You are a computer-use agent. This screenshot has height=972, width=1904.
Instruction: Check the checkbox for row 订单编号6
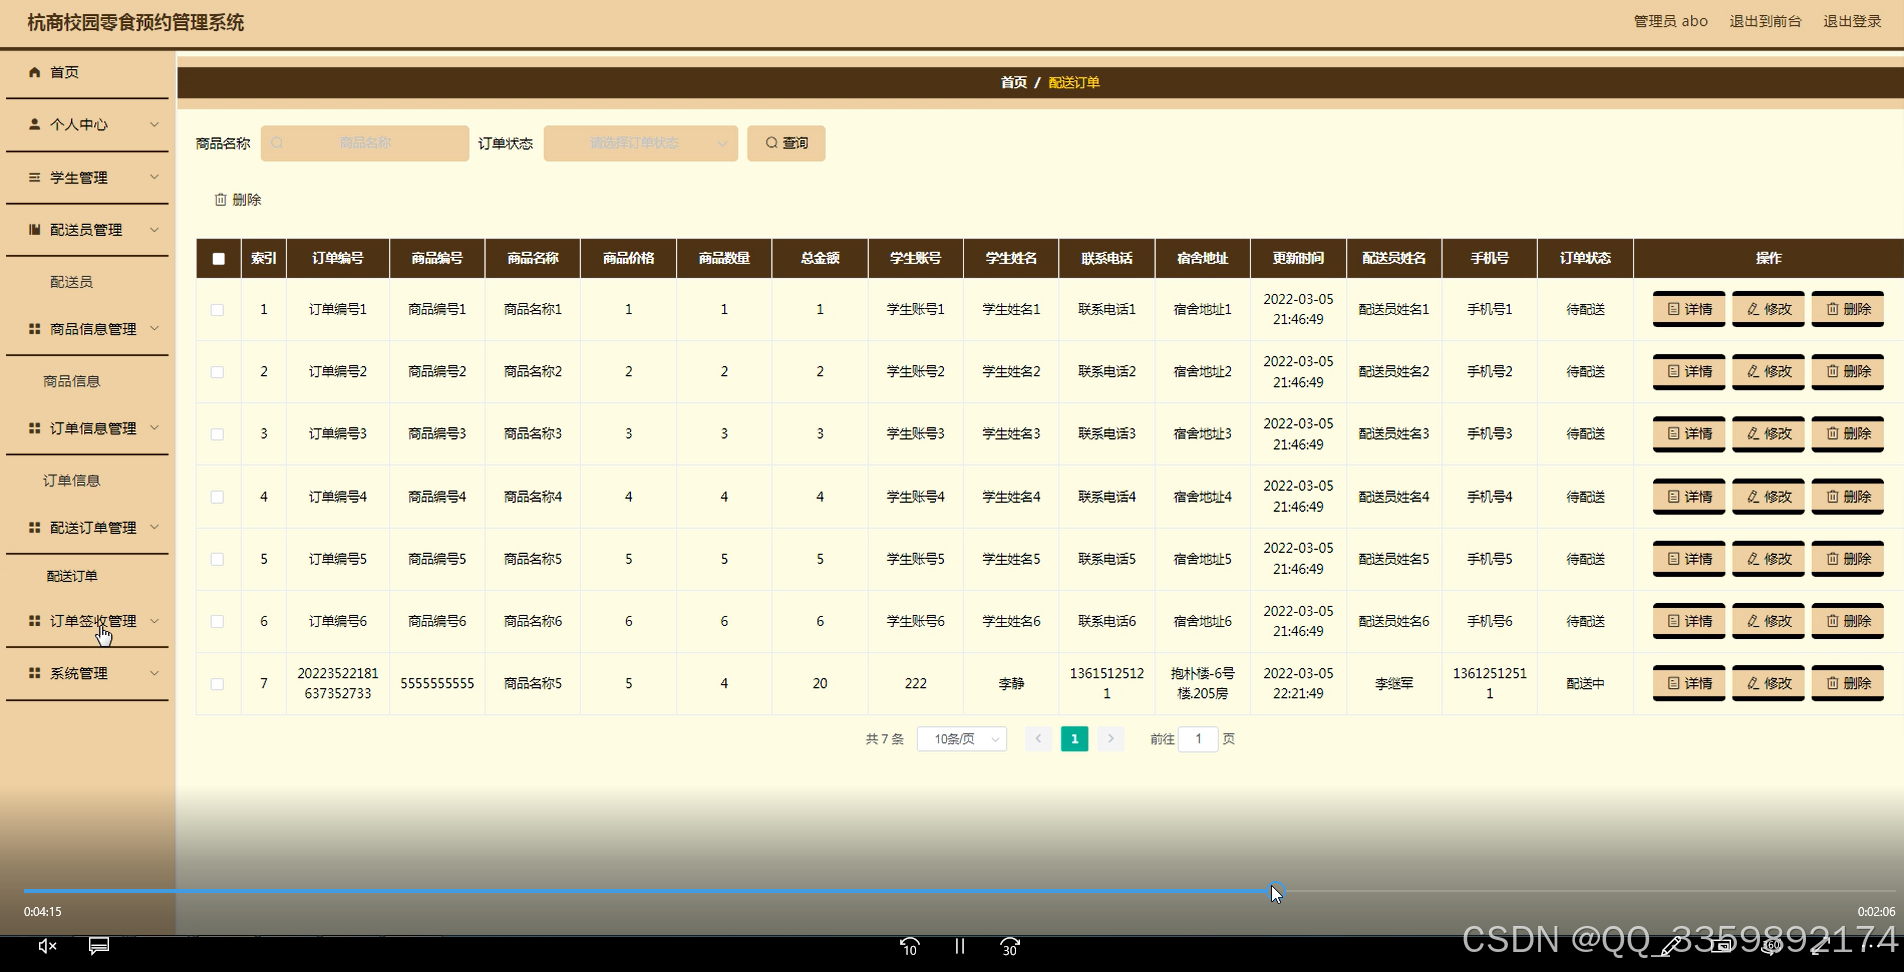point(217,621)
